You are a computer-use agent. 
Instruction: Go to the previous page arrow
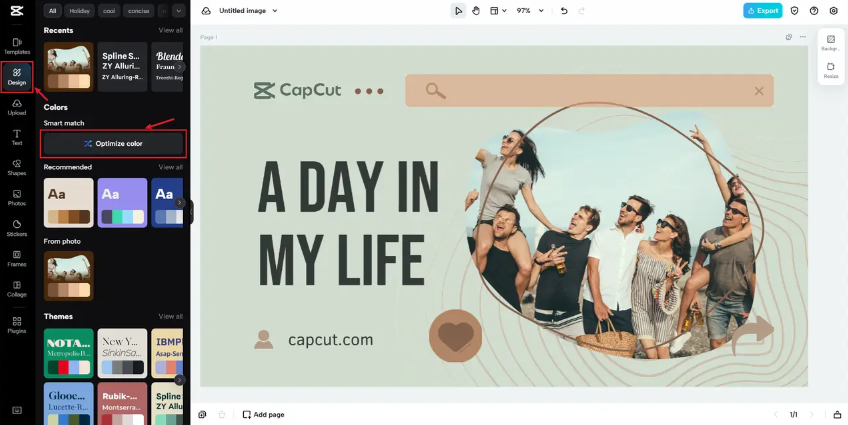(776, 414)
